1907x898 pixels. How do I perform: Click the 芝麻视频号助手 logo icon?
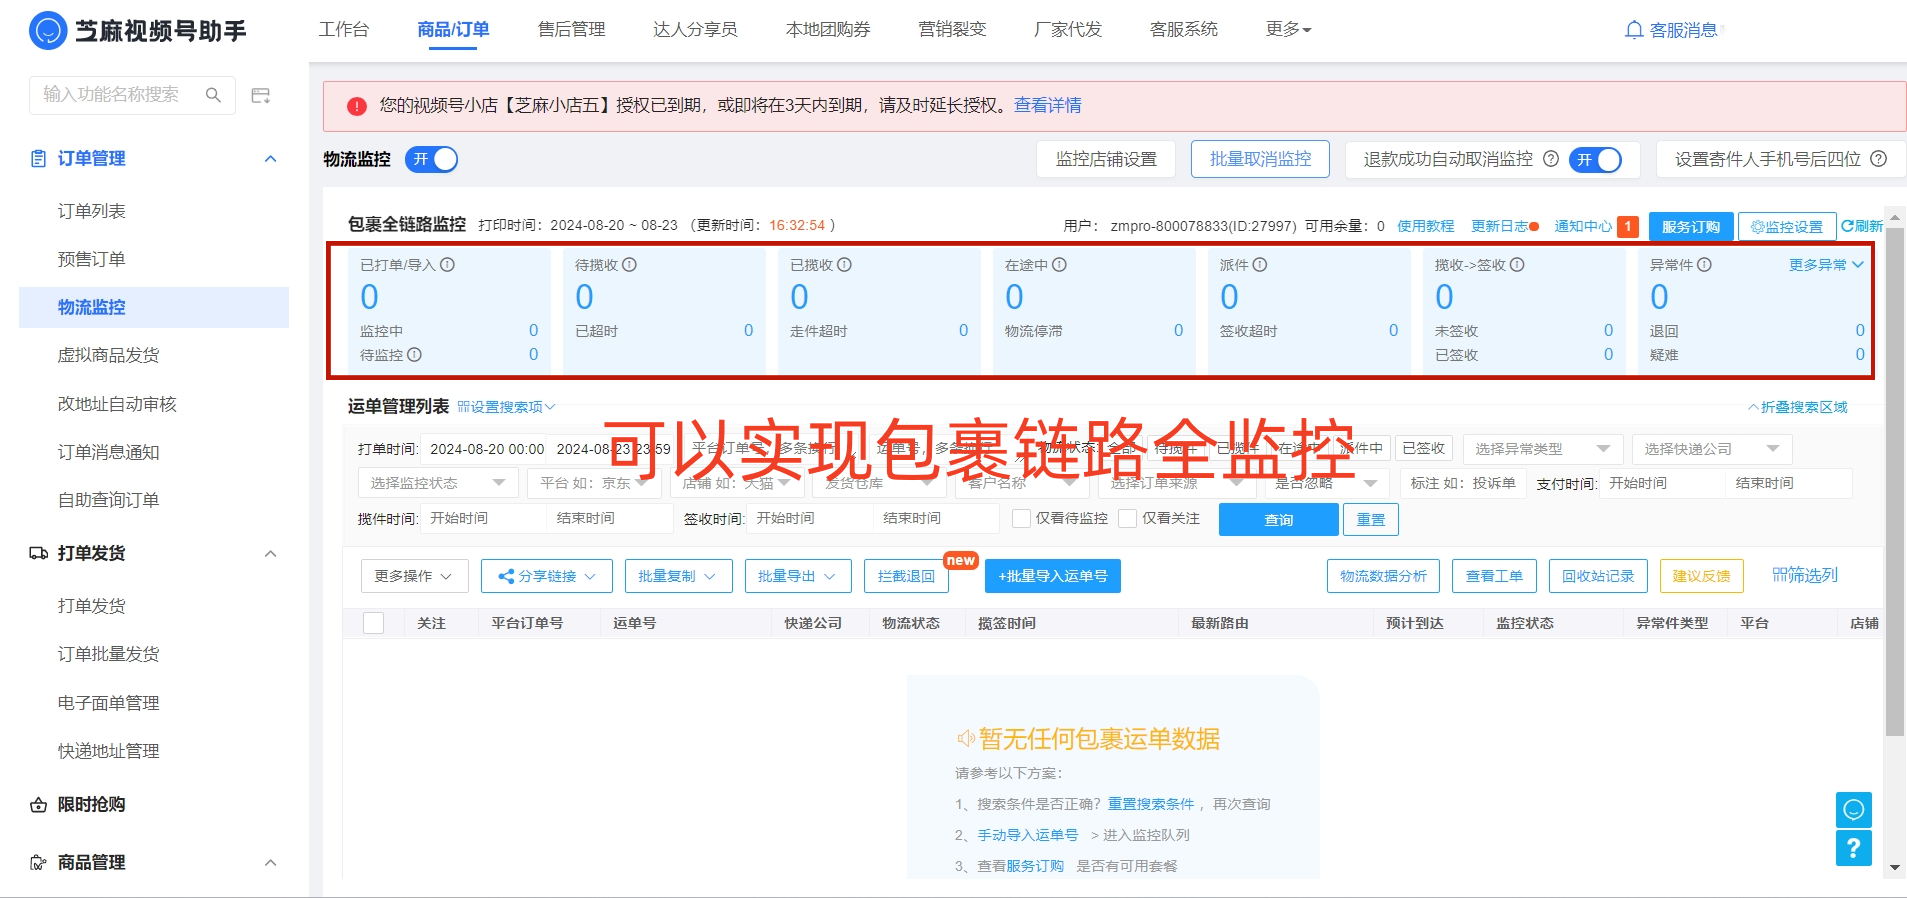47,31
